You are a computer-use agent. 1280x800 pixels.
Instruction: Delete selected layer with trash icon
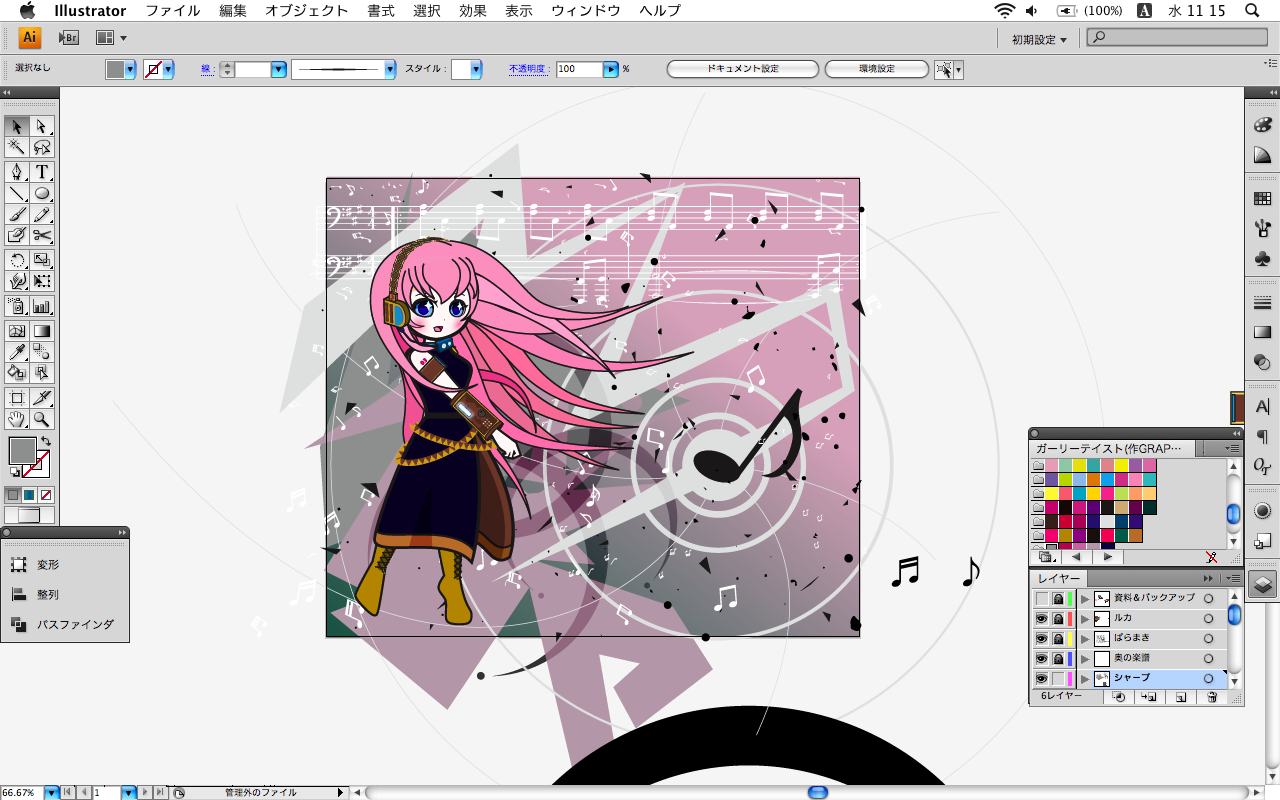[x=1212, y=696]
